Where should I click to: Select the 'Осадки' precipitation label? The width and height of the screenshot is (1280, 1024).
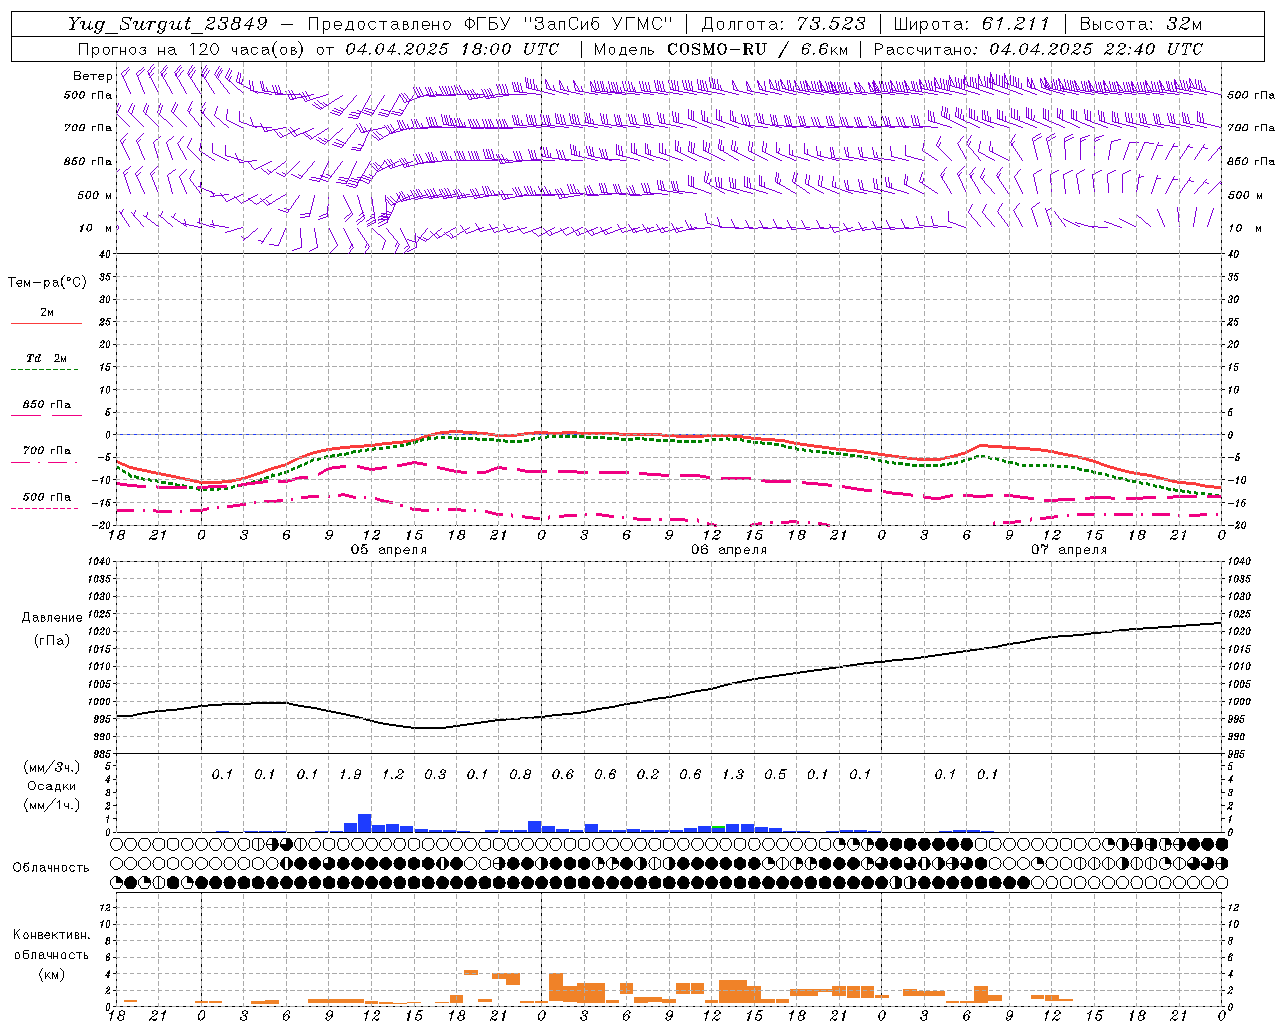coord(52,787)
